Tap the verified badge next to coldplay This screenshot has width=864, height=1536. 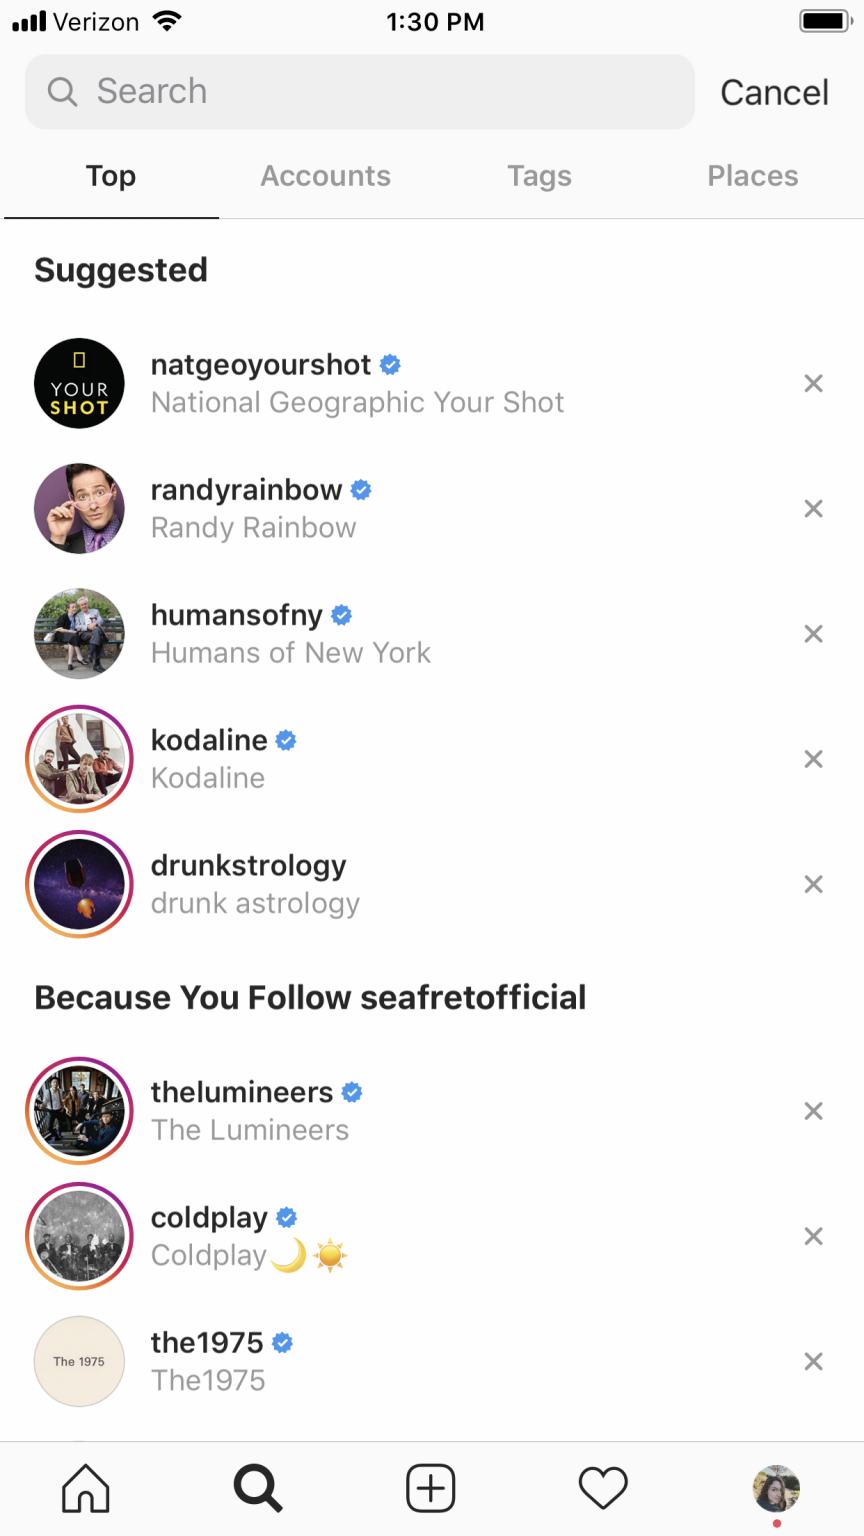coord(286,1217)
